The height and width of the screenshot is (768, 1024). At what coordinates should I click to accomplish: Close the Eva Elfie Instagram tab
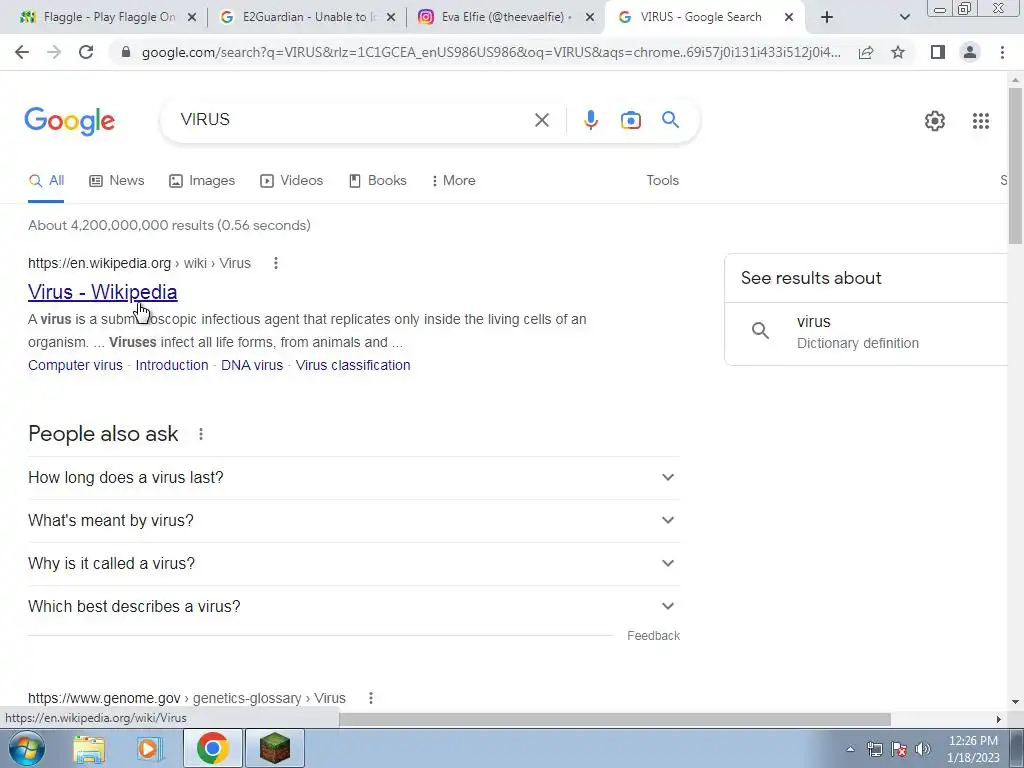tap(590, 18)
